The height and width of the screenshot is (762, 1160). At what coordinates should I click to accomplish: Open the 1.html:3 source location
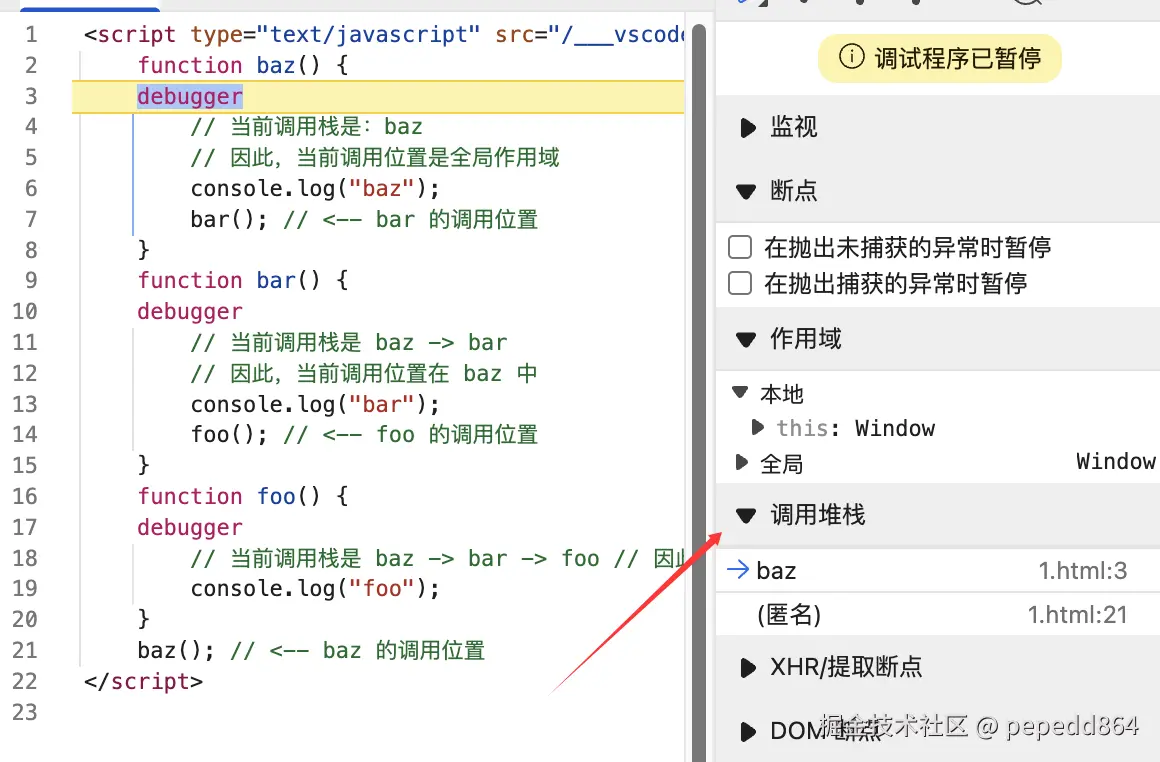[1082, 570]
